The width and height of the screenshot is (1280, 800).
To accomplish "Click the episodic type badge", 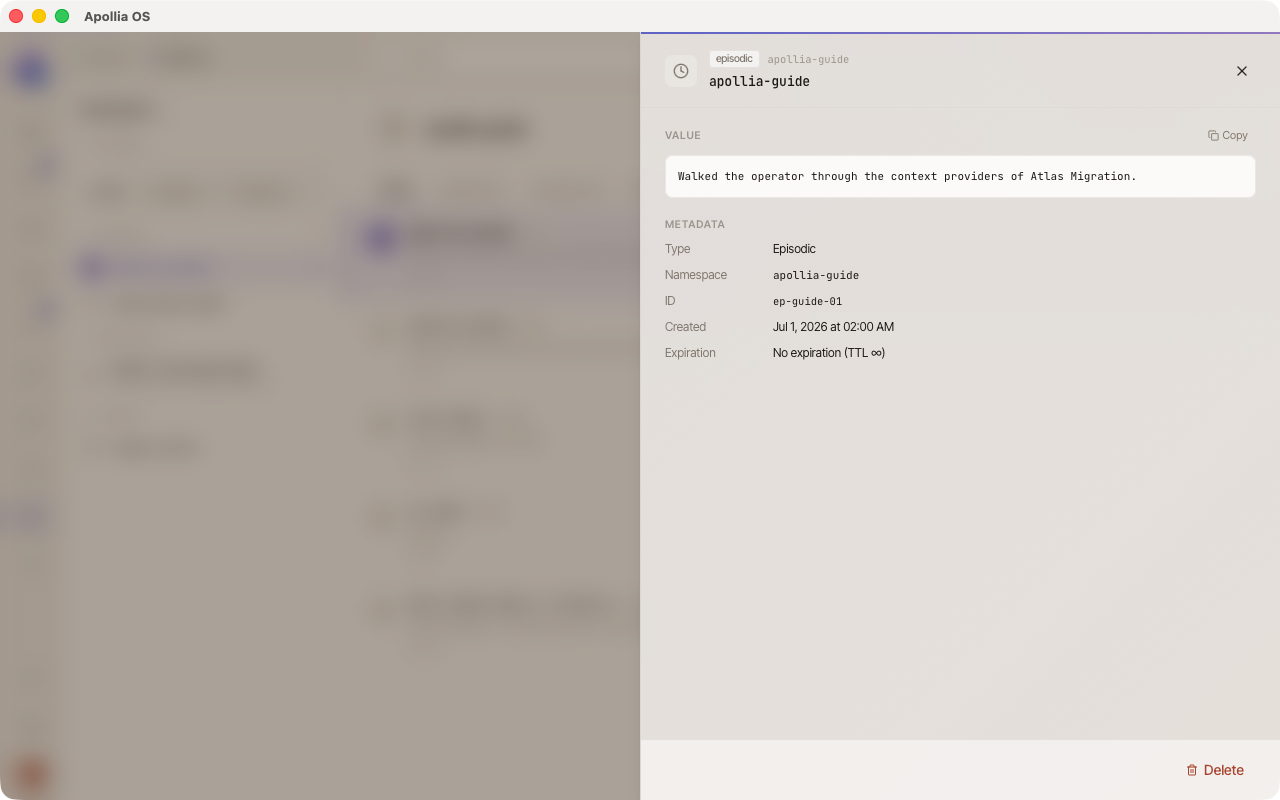I will pos(734,59).
